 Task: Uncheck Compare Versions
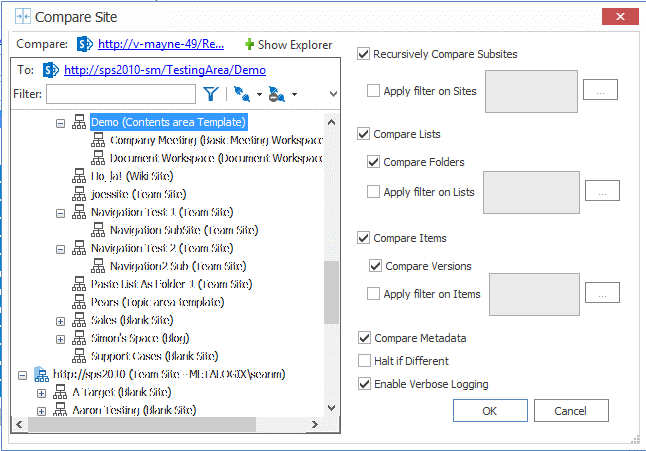tap(375, 266)
